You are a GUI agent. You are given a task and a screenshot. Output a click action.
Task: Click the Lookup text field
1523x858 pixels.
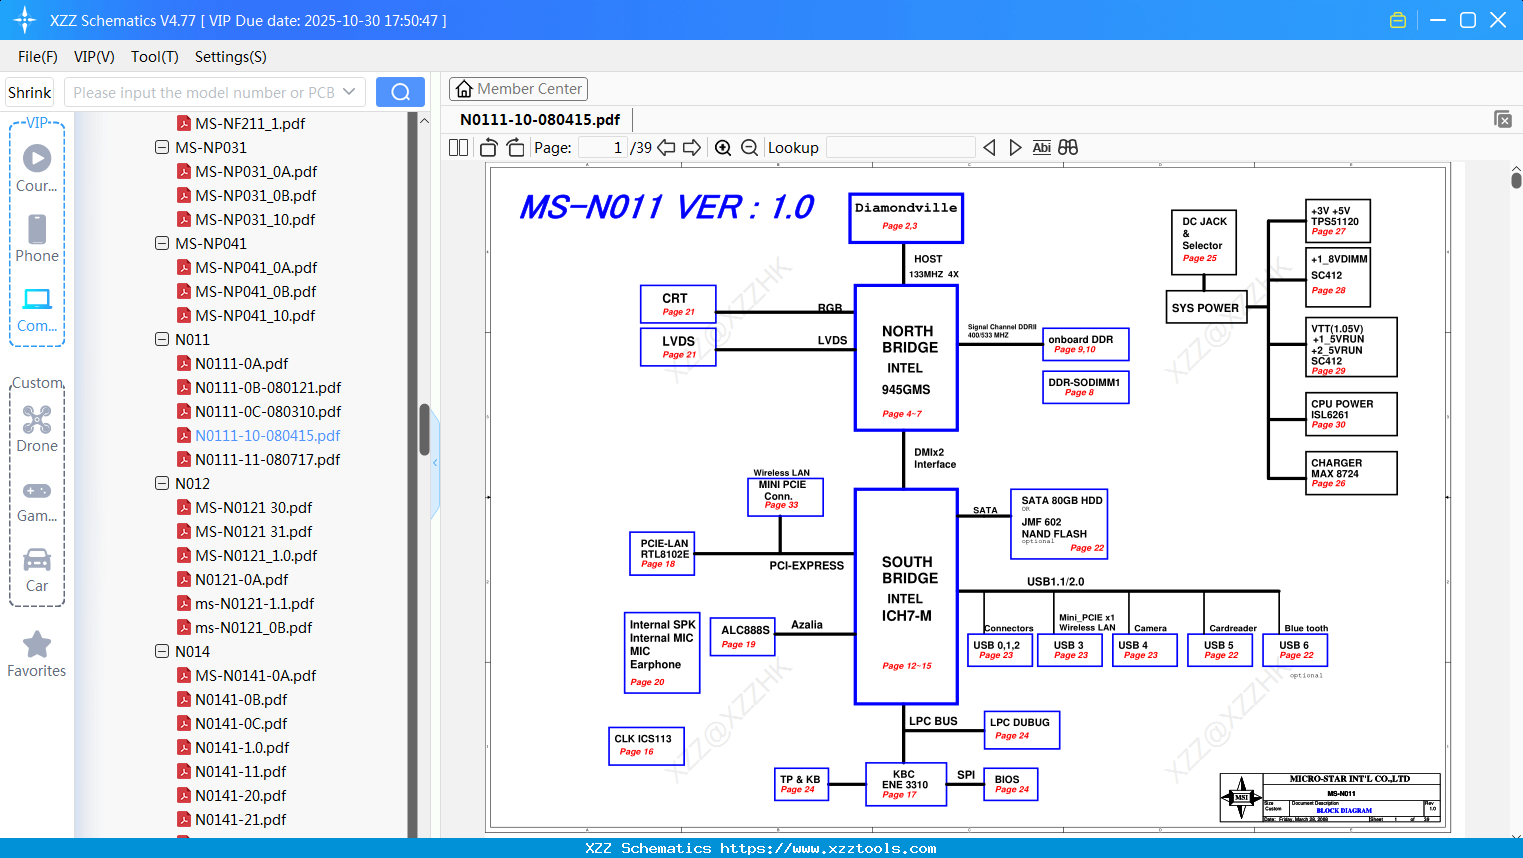click(901, 147)
